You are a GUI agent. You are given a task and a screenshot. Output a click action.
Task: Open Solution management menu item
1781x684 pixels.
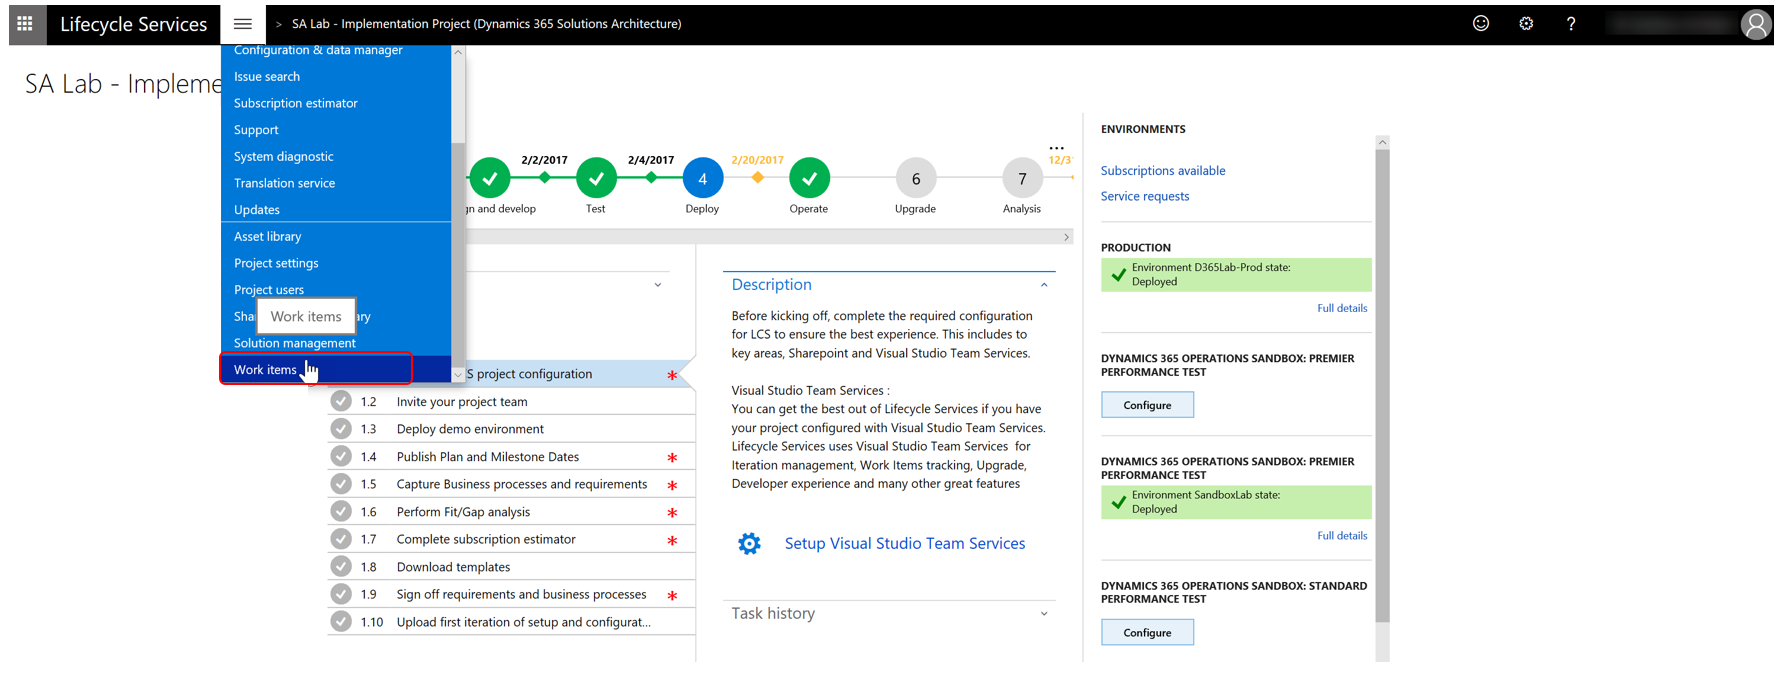point(295,343)
